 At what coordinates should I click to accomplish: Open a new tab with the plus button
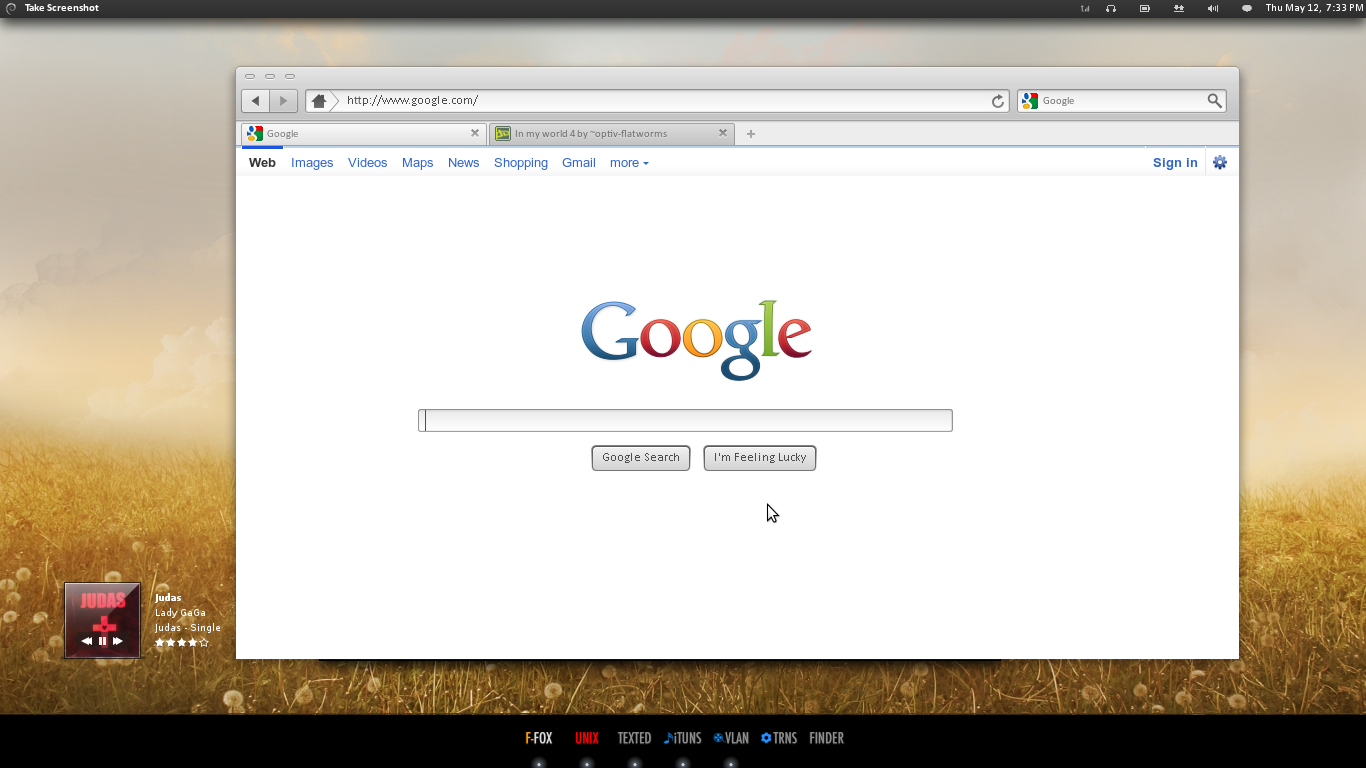pos(751,134)
